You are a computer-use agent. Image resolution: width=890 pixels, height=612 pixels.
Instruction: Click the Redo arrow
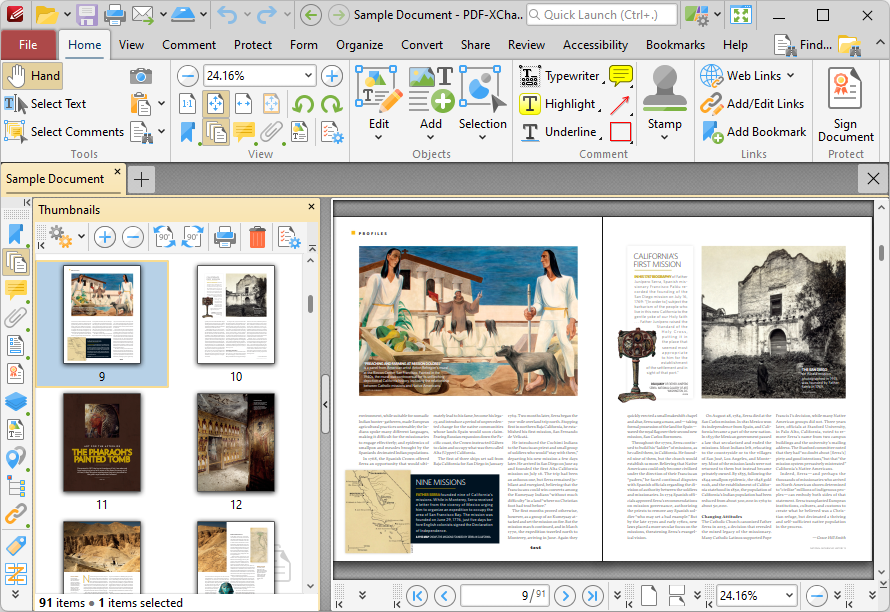coord(267,15)
